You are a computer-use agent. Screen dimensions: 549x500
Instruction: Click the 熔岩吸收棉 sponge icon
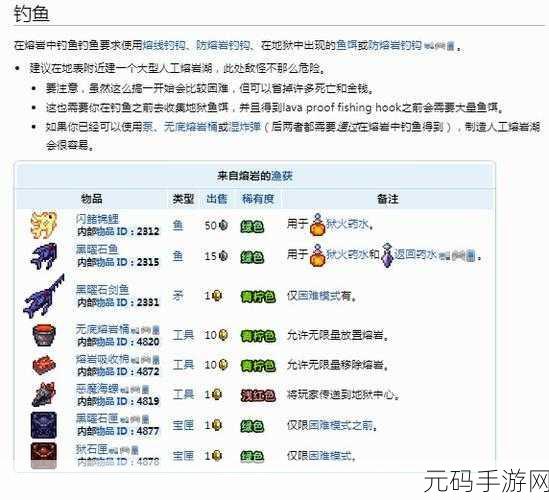coord(44,365)
